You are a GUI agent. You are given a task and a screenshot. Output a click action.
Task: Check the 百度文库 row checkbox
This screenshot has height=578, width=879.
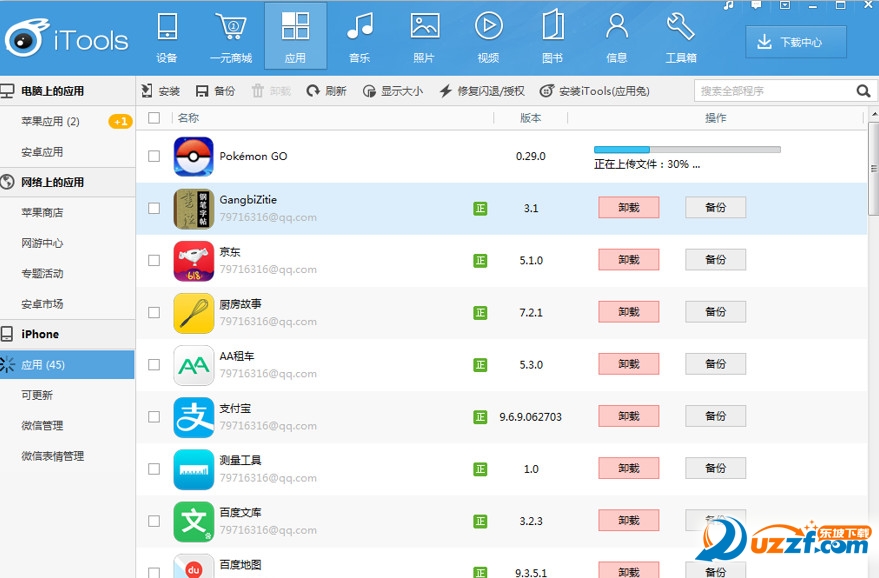click(x=154, y=521)
